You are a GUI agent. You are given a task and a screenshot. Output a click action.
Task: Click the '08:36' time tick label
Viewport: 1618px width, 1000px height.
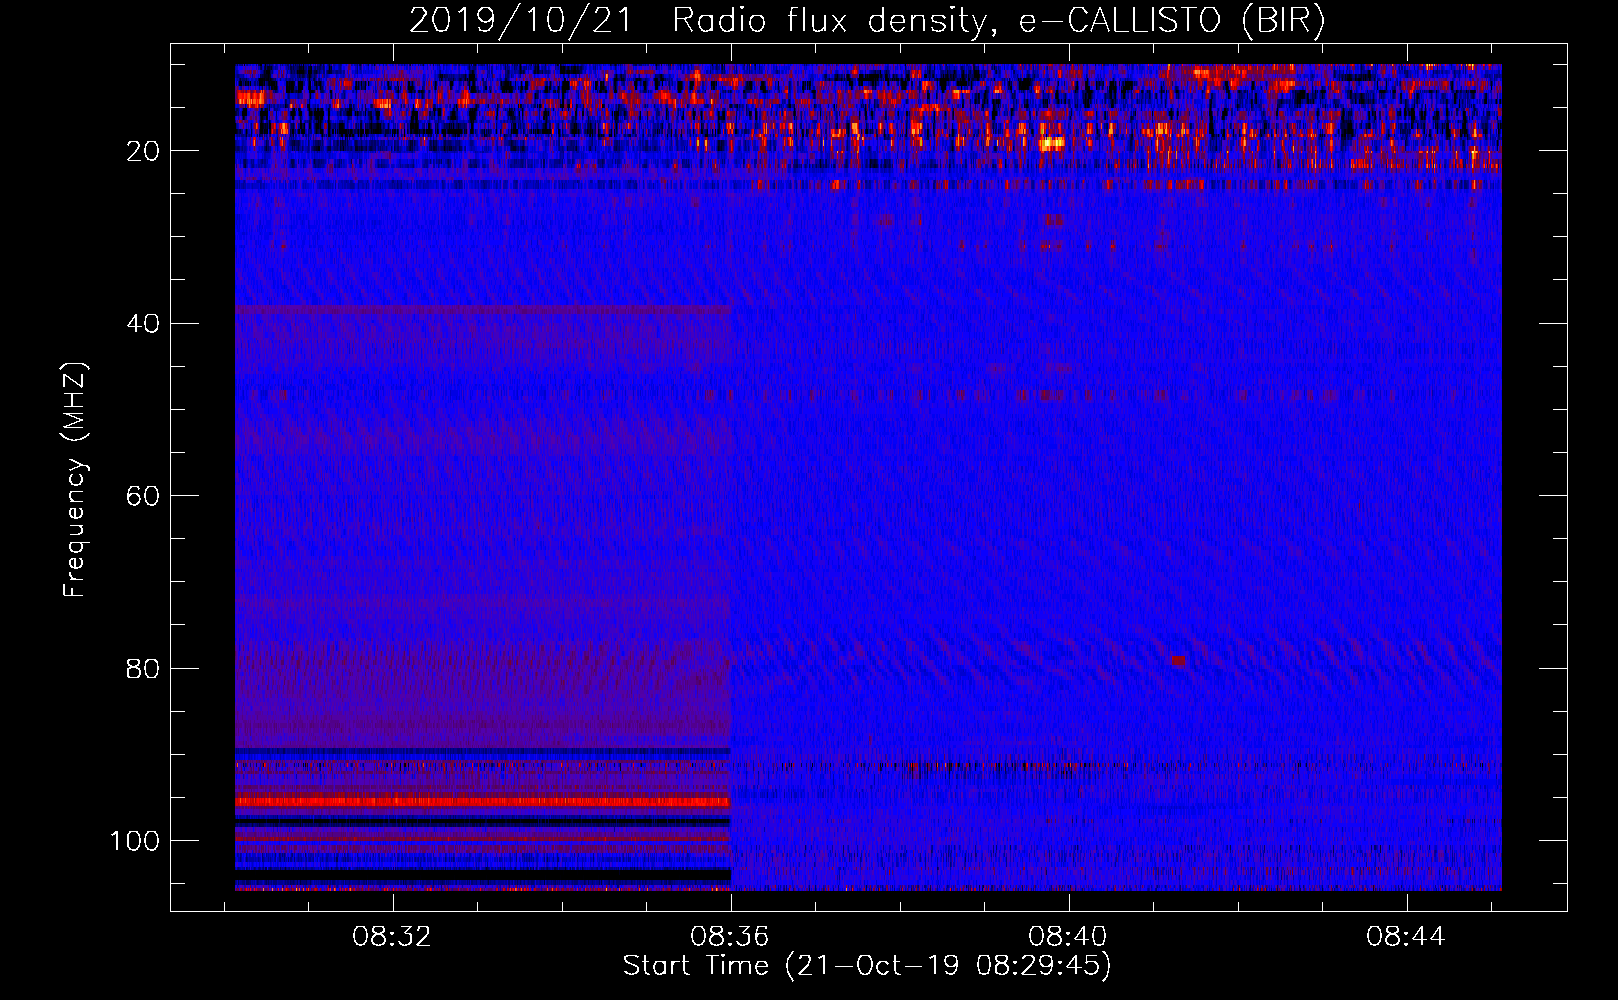point(730,937)
